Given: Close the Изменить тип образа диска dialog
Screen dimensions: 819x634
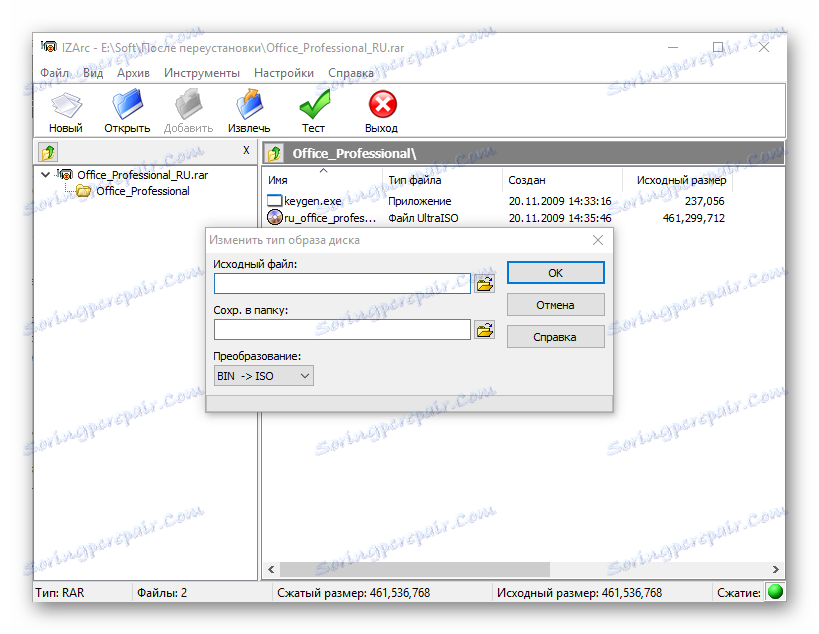Looking at the screenshot, I should 598,240.
